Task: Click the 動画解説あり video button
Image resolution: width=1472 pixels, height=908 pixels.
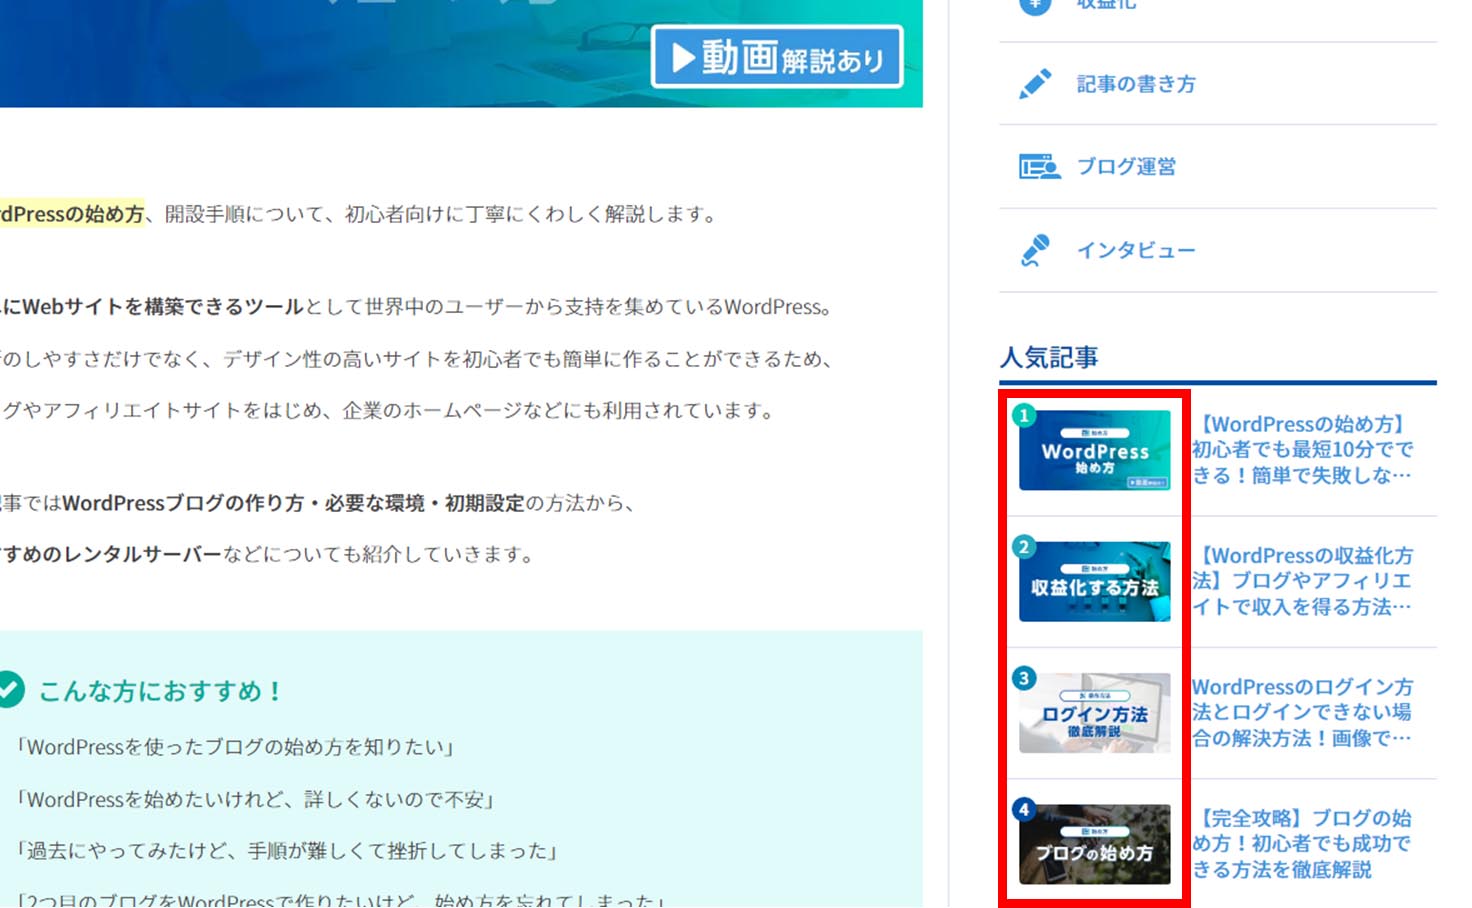Action: [x=777, y=58]
